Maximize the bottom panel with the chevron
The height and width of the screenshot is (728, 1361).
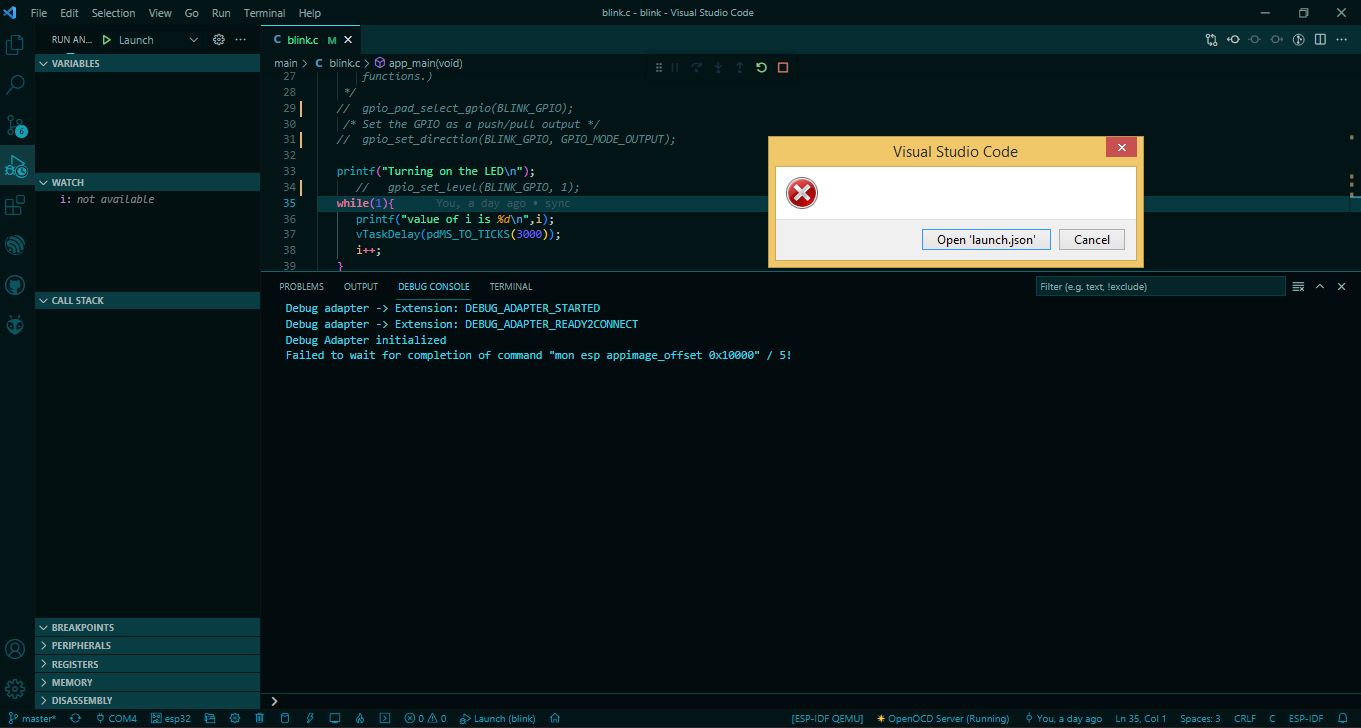[1319, 286]
